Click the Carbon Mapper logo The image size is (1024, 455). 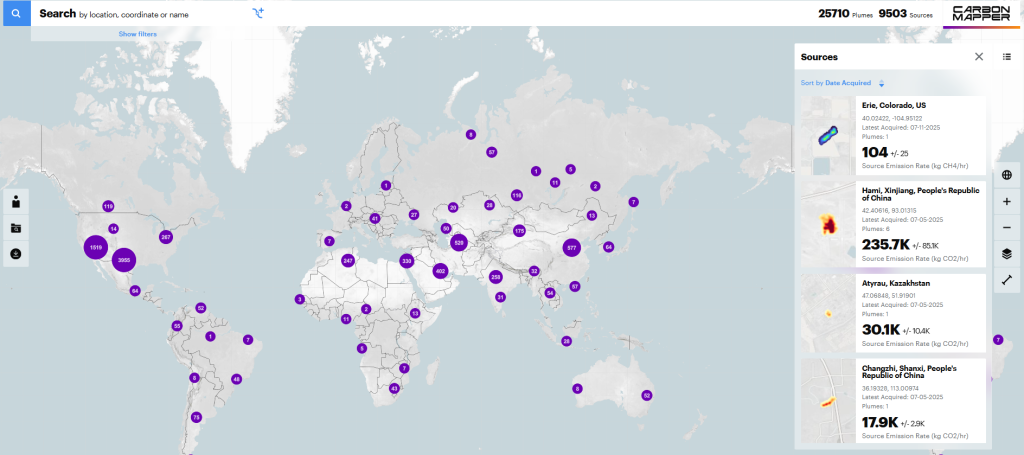(980, 13)
